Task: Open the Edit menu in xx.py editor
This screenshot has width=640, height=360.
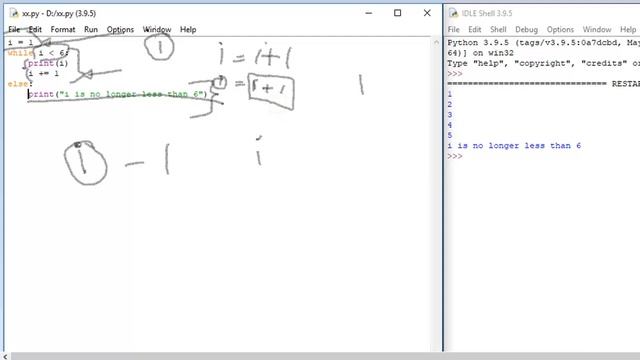Action: [x=35, y=29]
